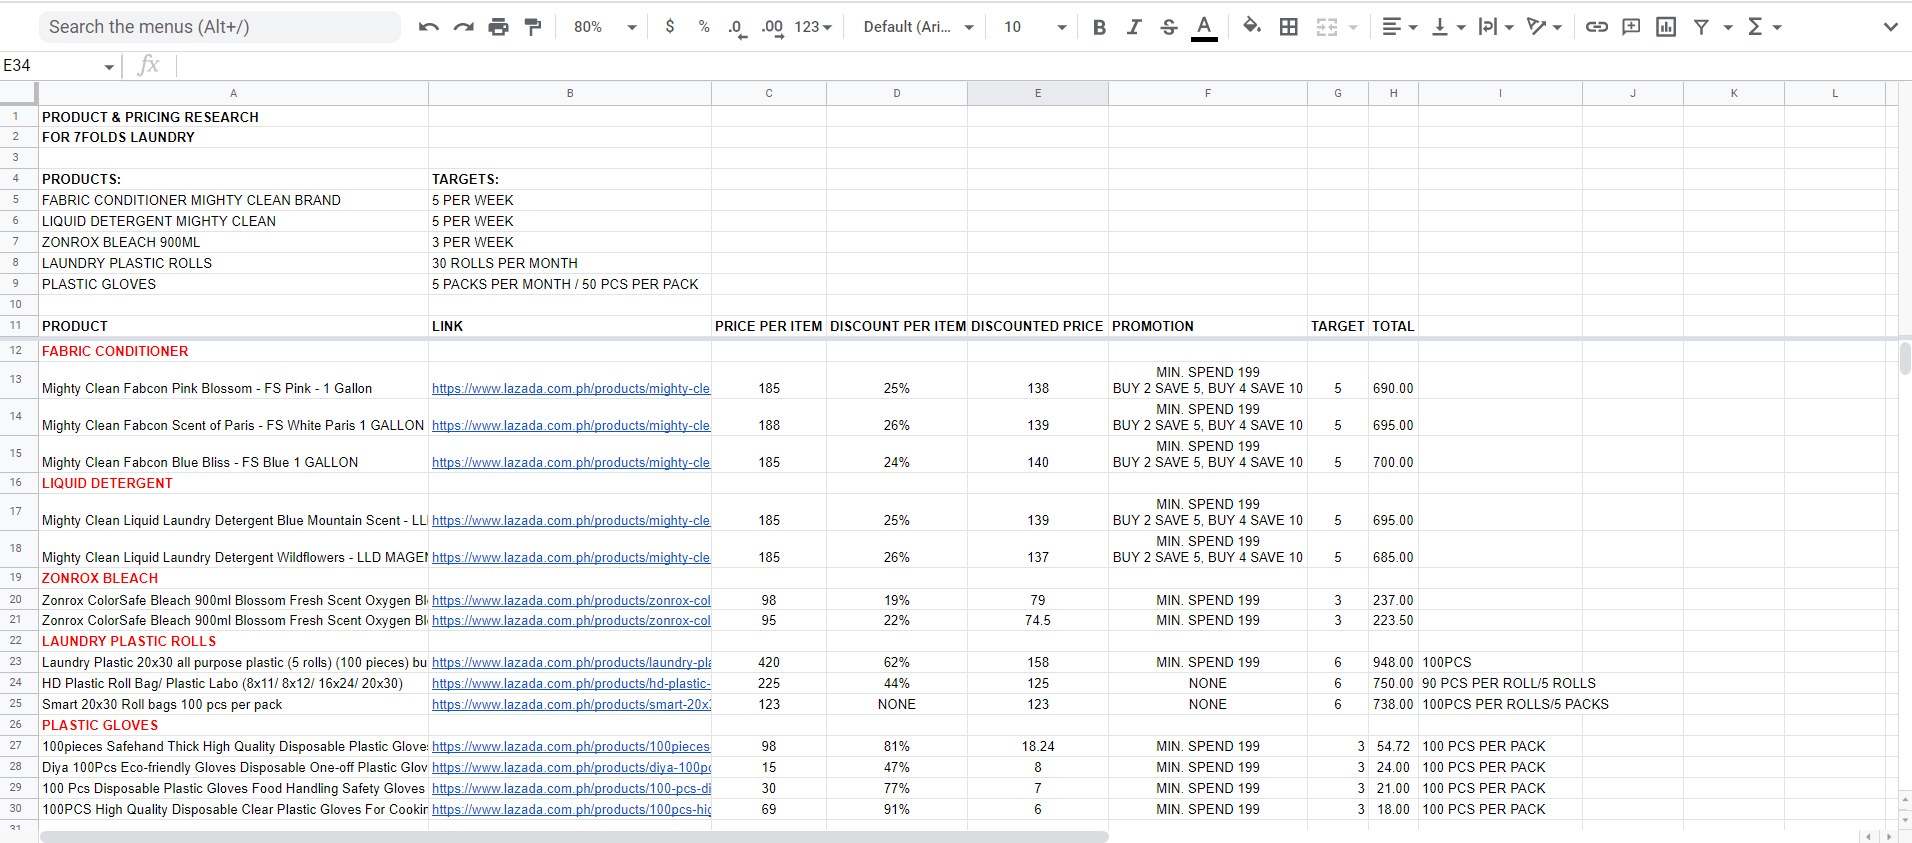Open the 80% zoom dropdown

tap(605, 27)
